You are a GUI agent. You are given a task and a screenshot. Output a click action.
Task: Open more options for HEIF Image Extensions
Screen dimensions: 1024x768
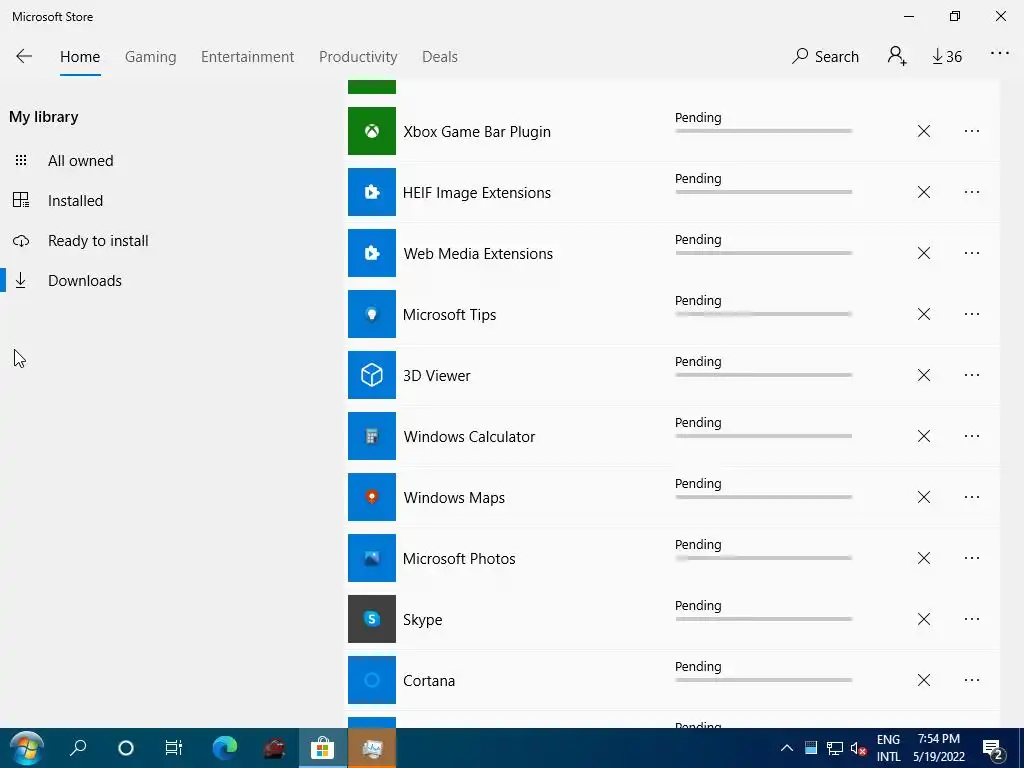click(972, 192)
